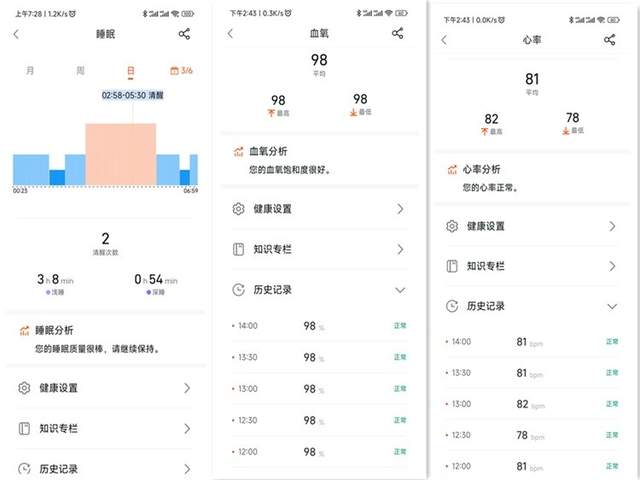Open 知识专栏 on the 心率 screen

coord(530,266)
